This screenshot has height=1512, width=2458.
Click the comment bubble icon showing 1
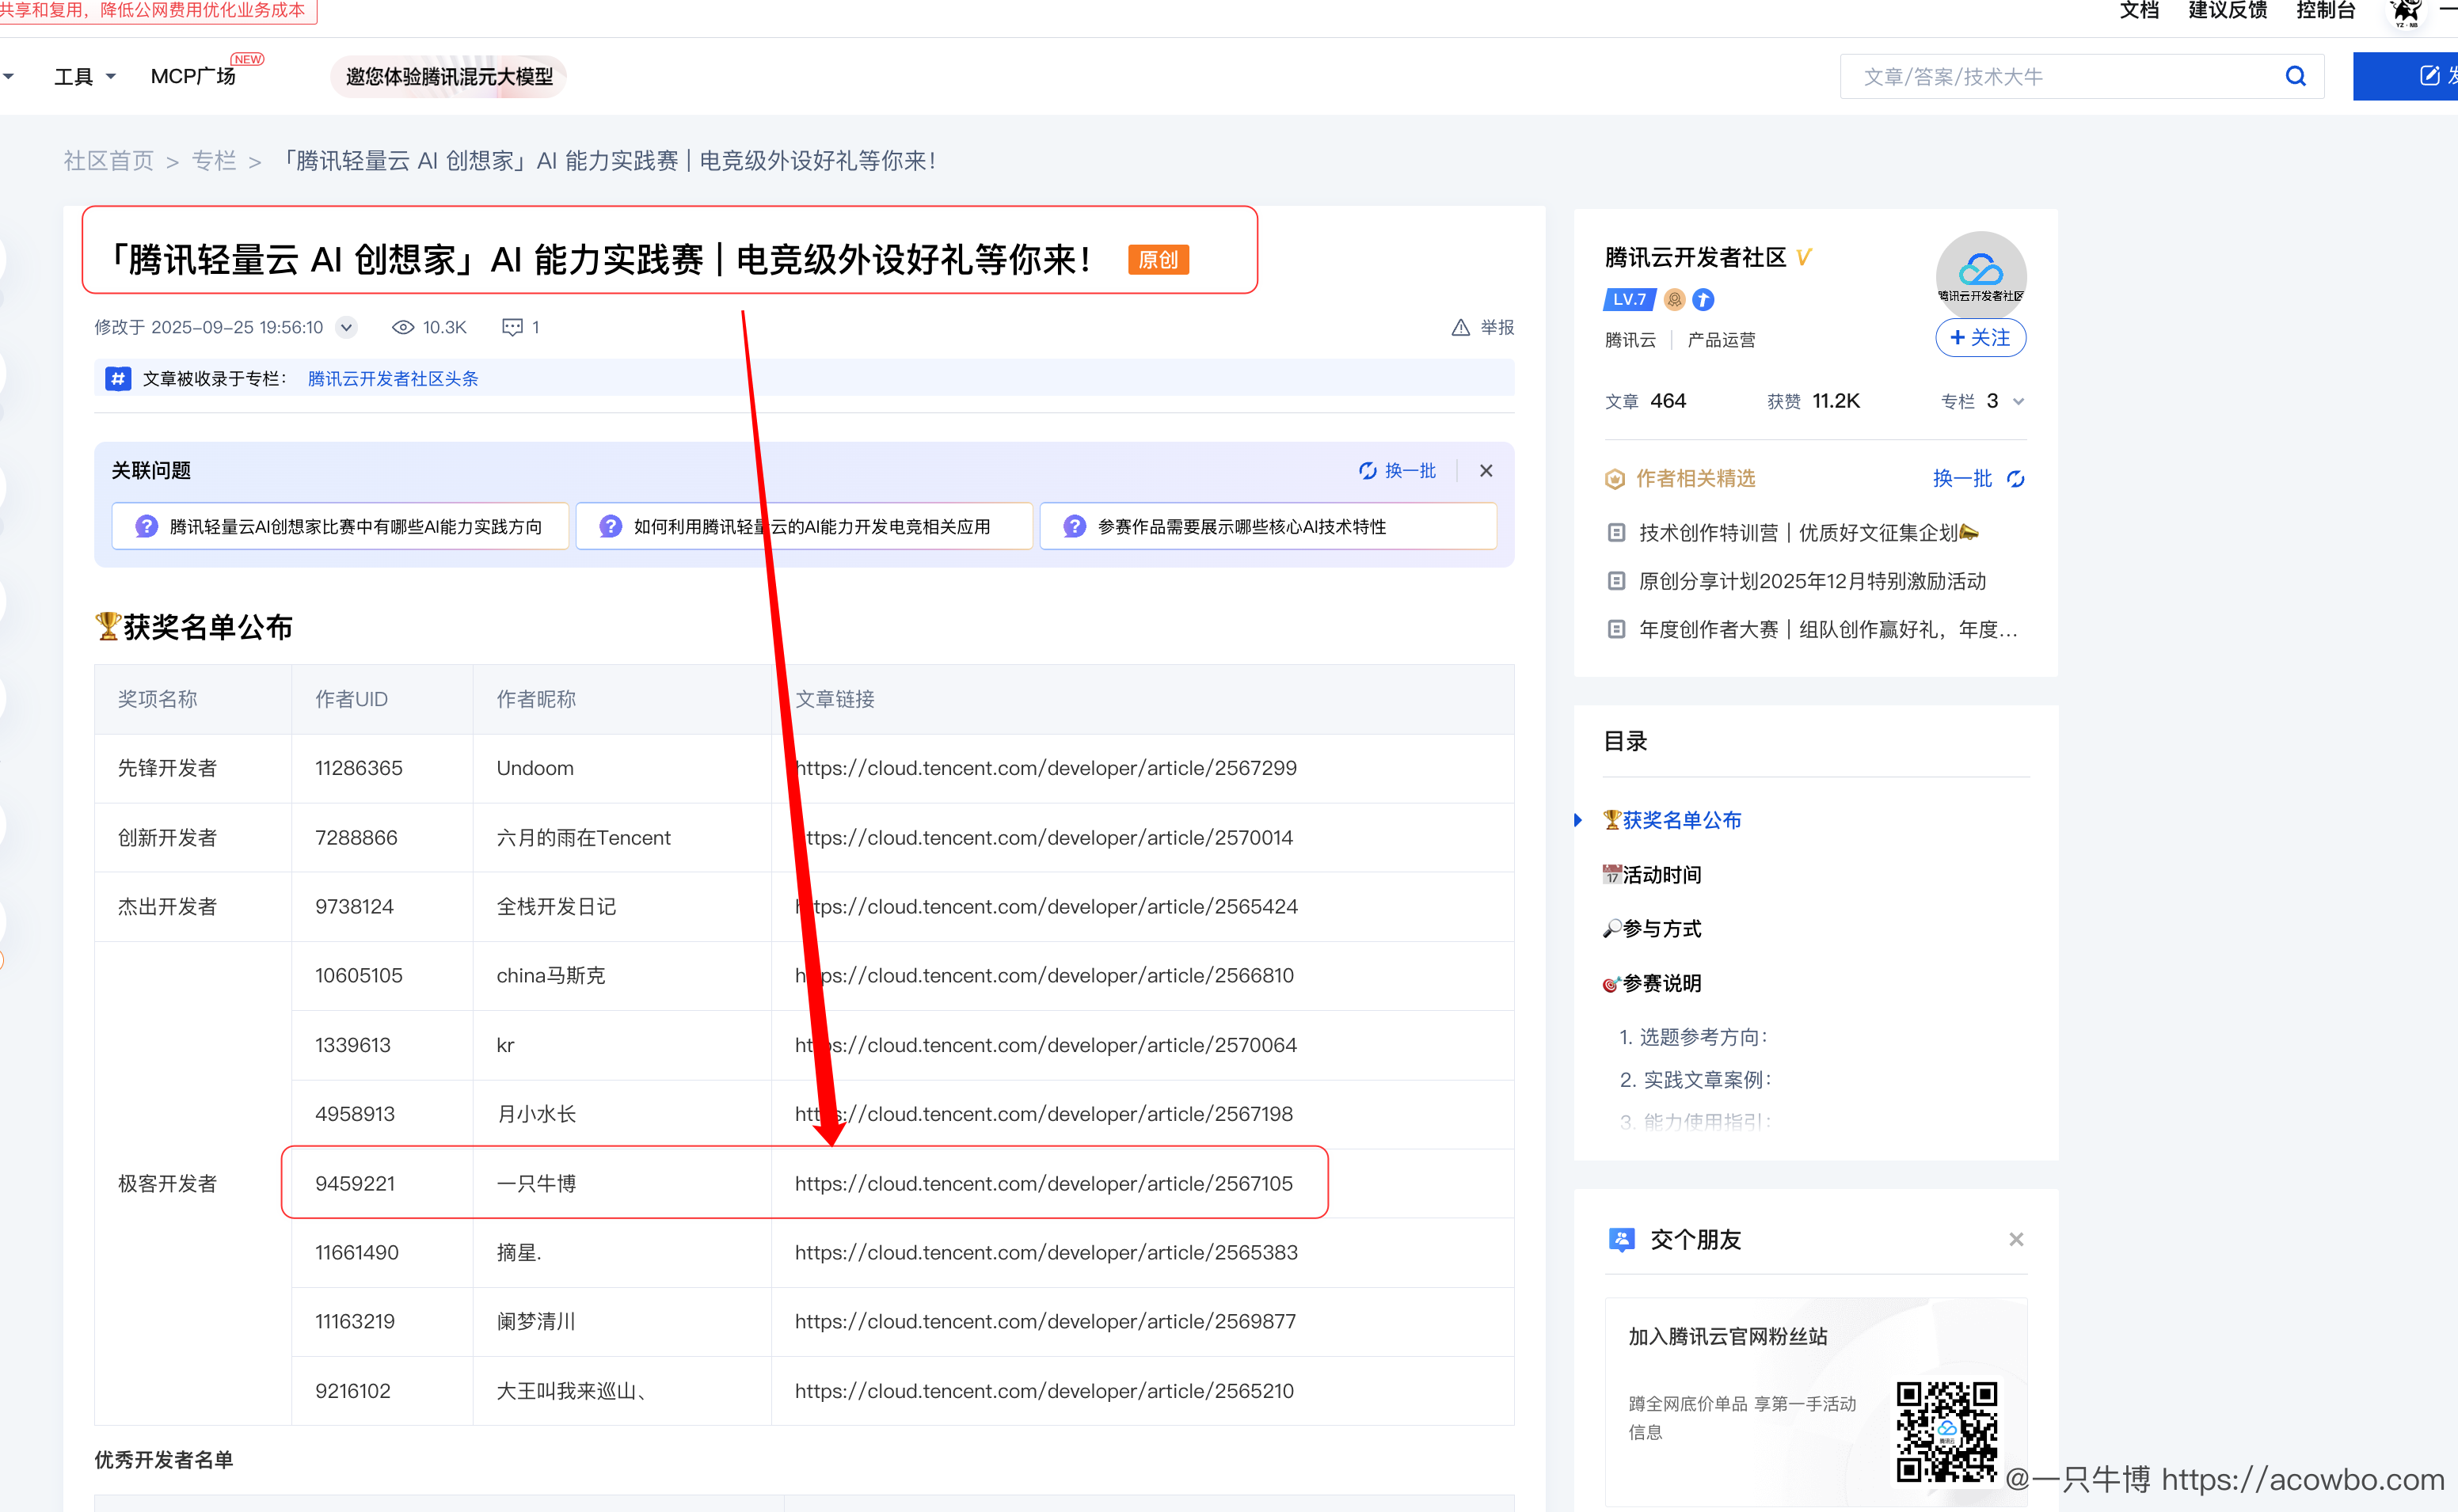point(512,327)
